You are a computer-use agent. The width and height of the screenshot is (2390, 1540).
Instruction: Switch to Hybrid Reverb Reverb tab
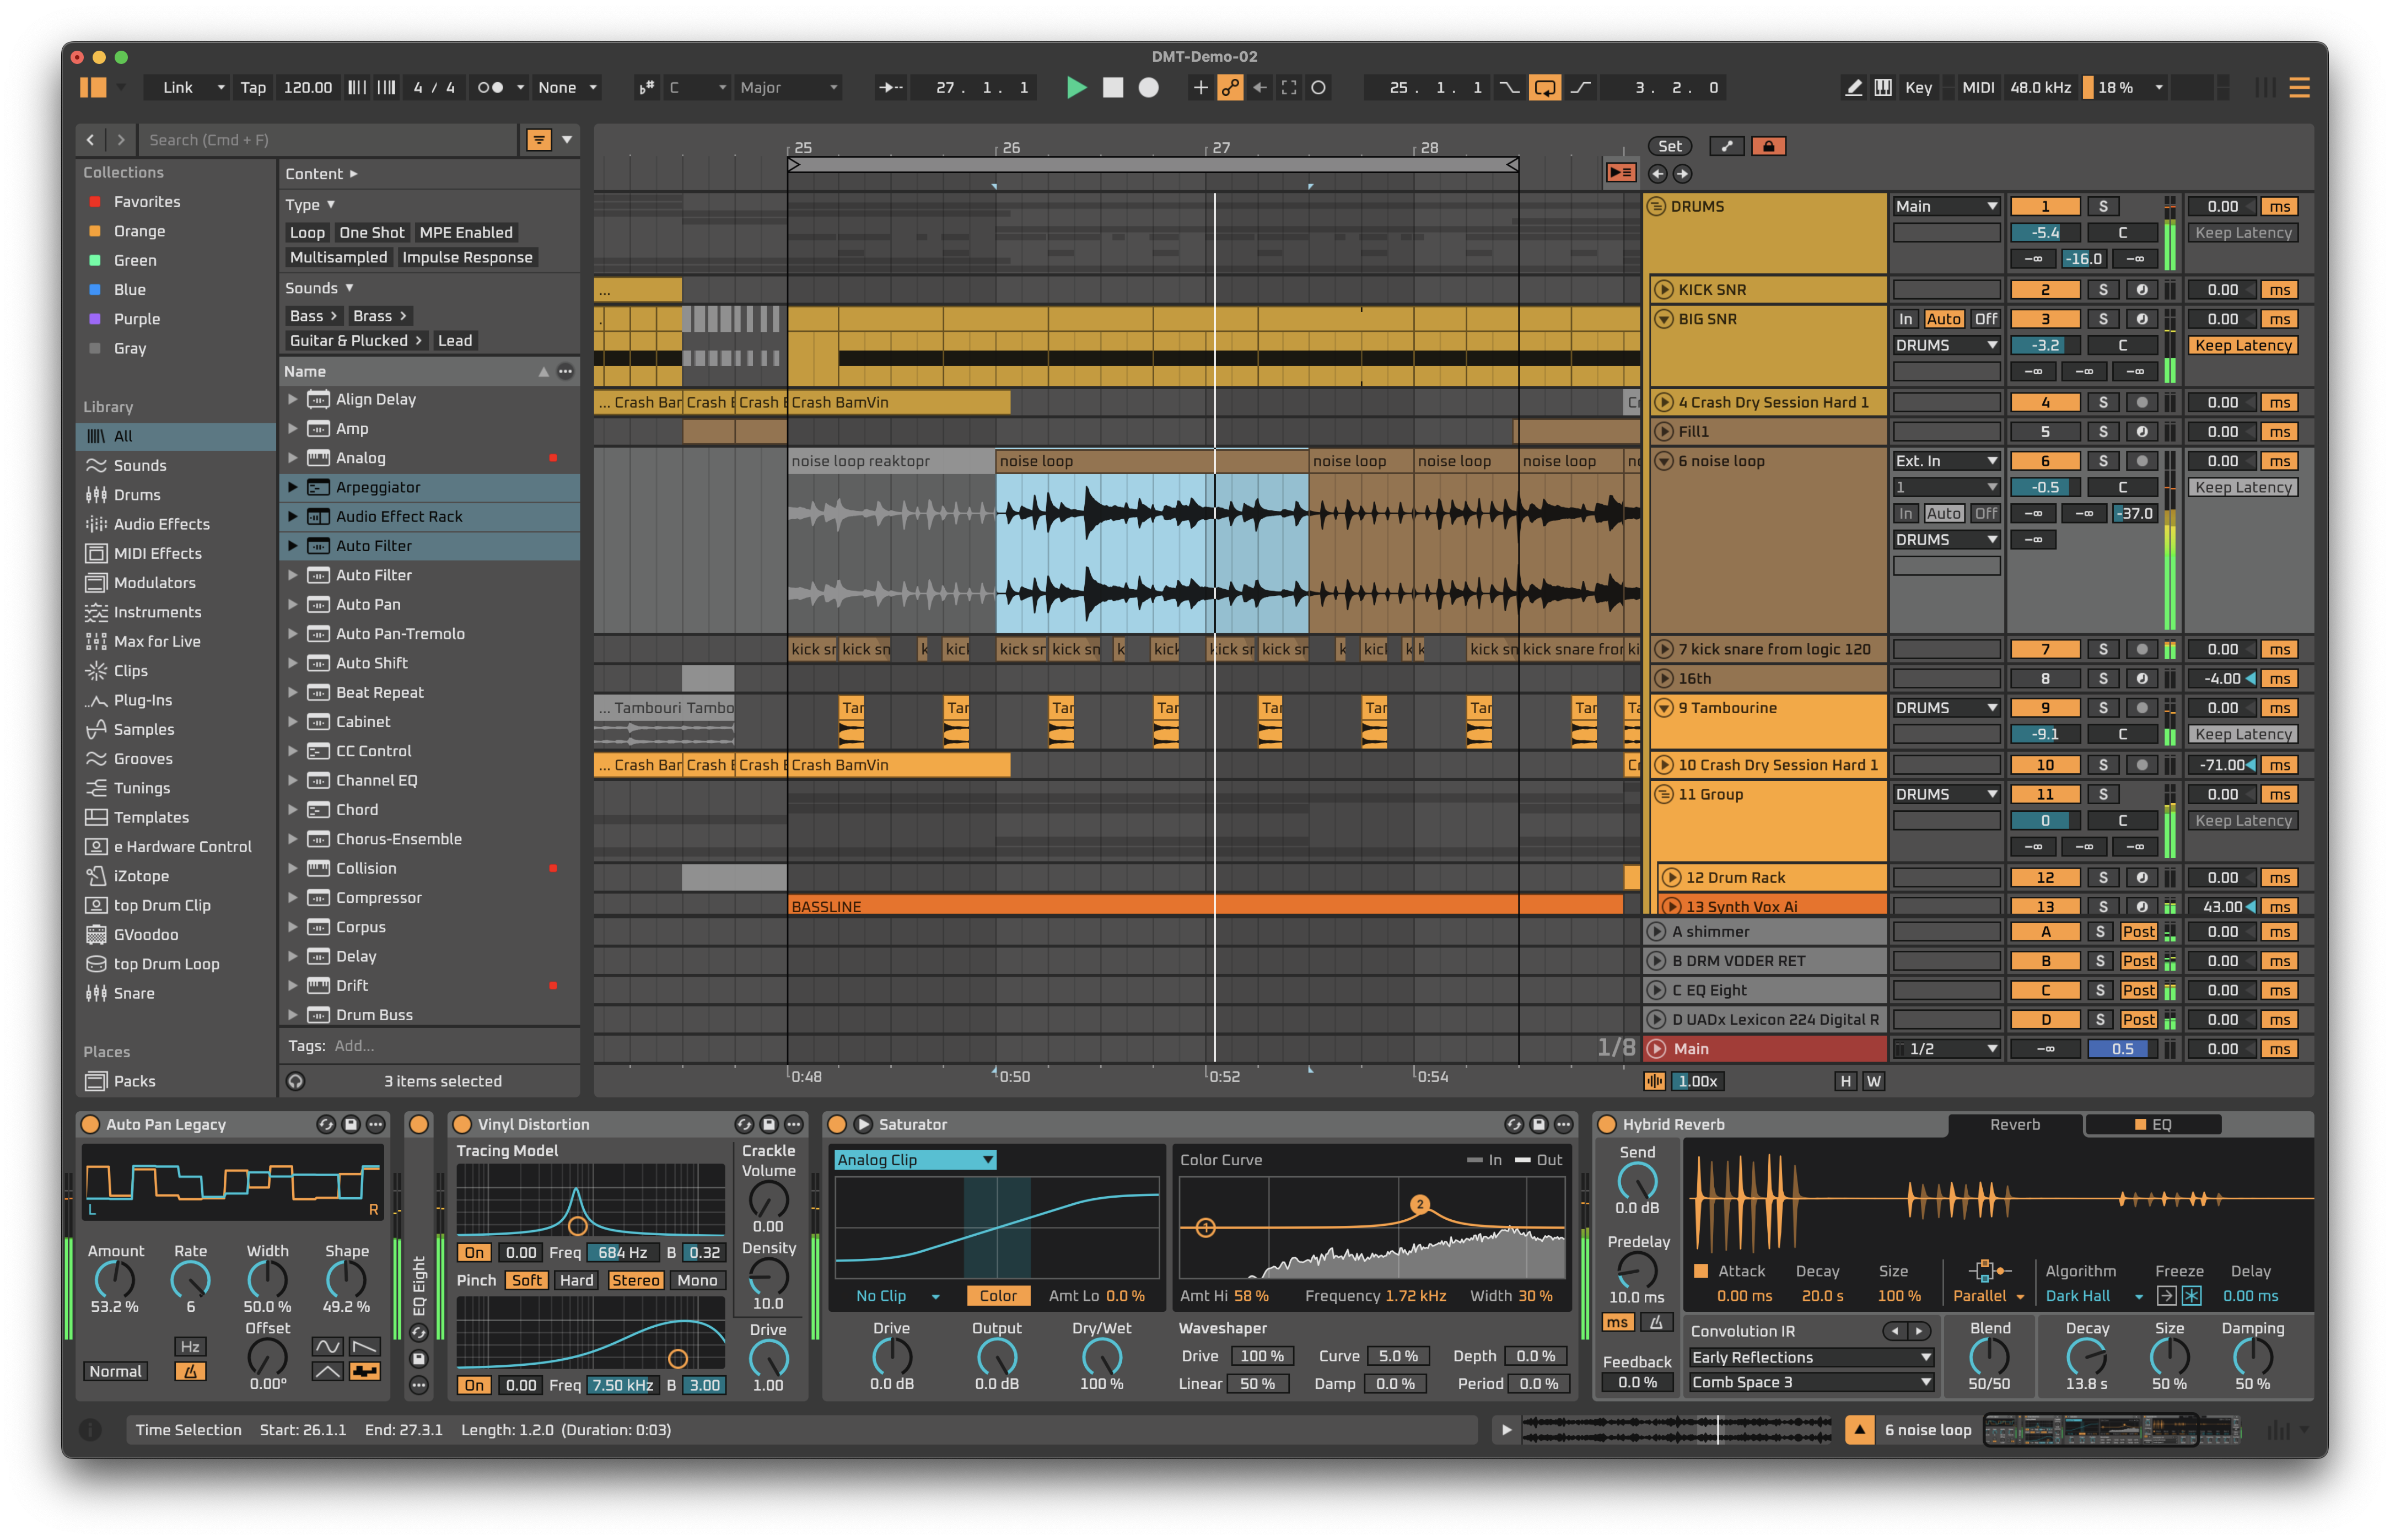pos(2014,1125)
